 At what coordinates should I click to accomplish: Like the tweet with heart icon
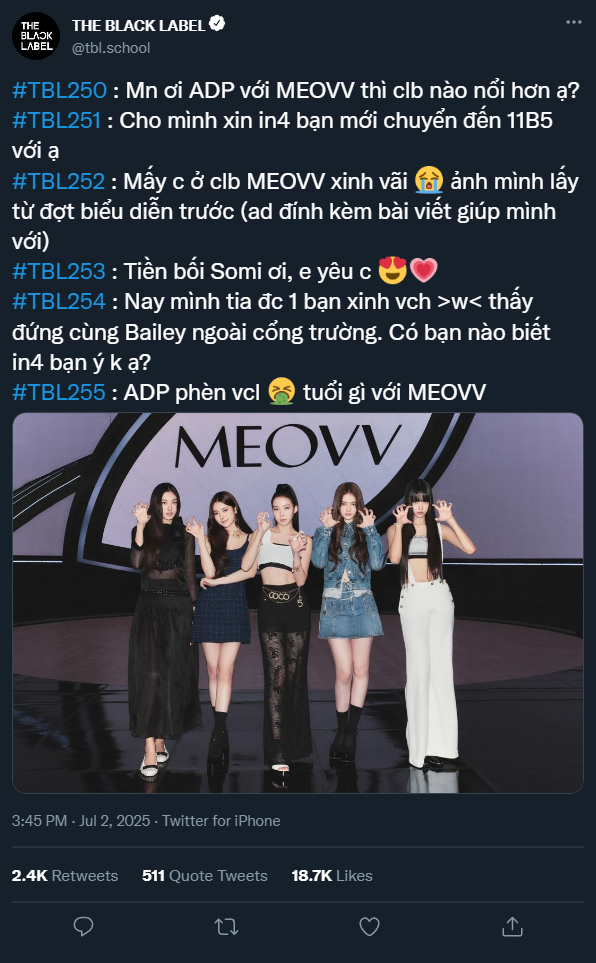click(369, 926)
